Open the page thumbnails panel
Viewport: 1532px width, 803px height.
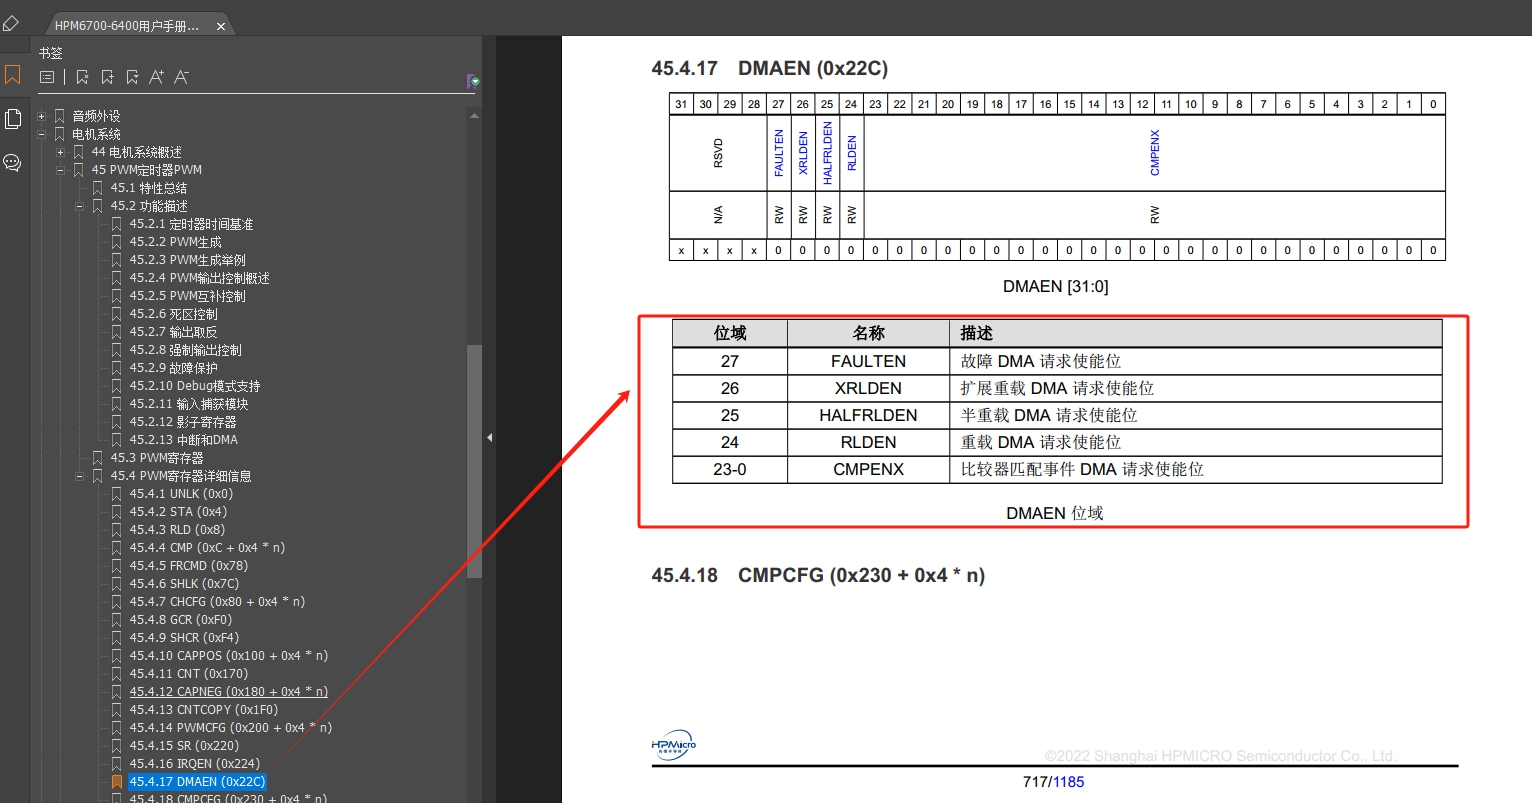coord(13,118)
